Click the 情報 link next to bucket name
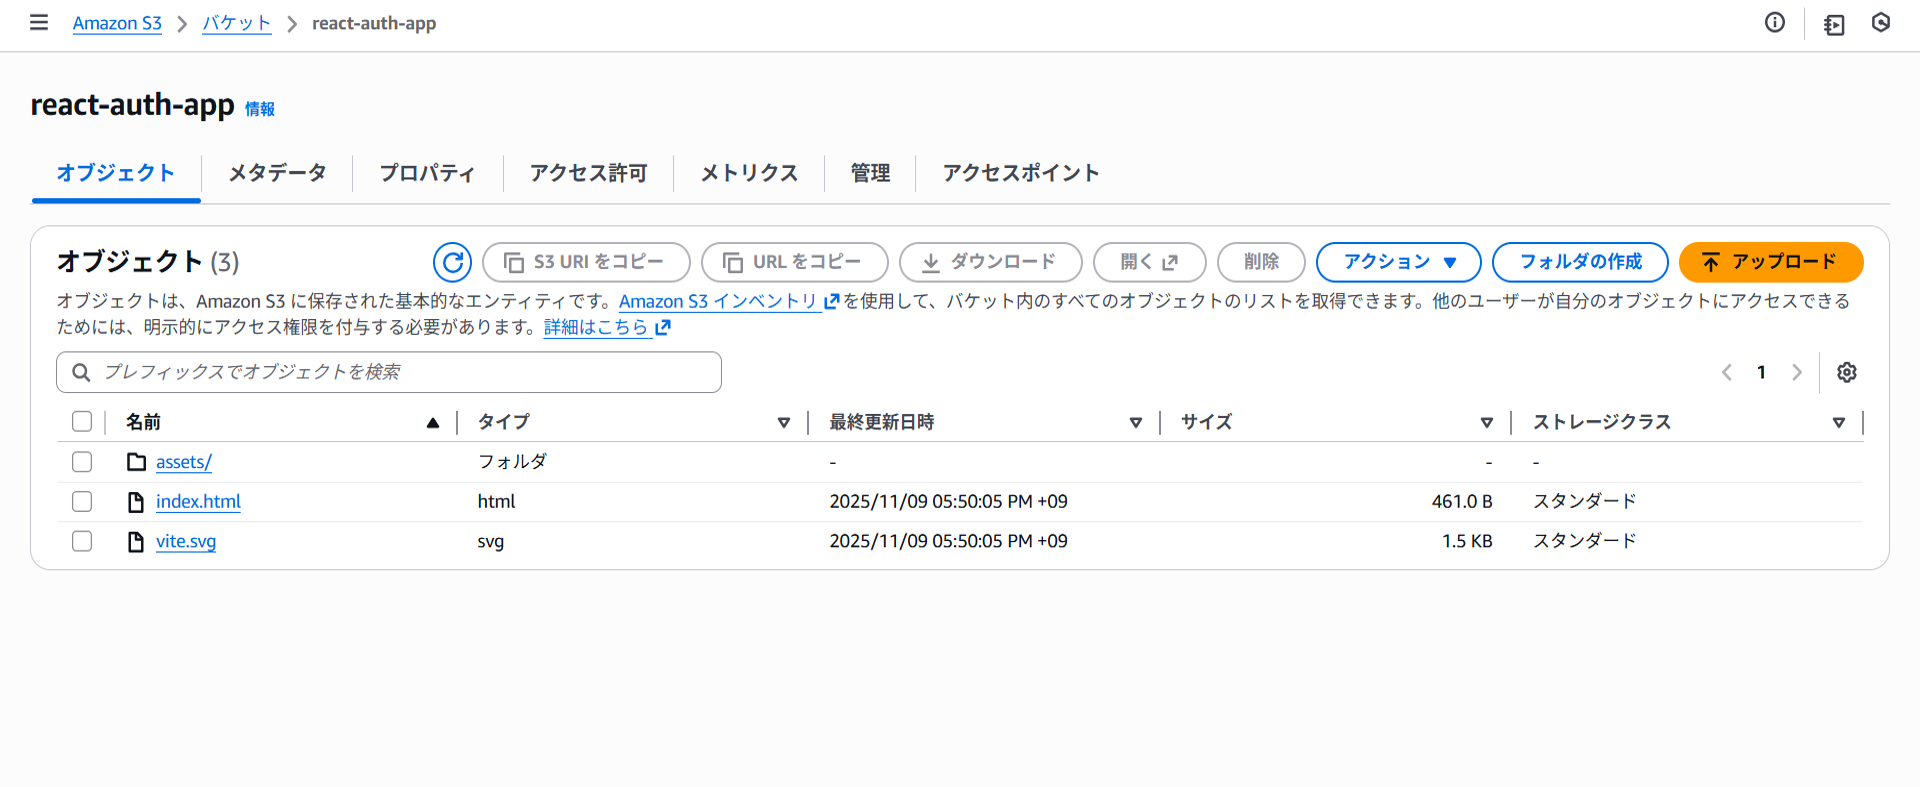The height and width of the screenshot is (787, 1920). point(260,109)
